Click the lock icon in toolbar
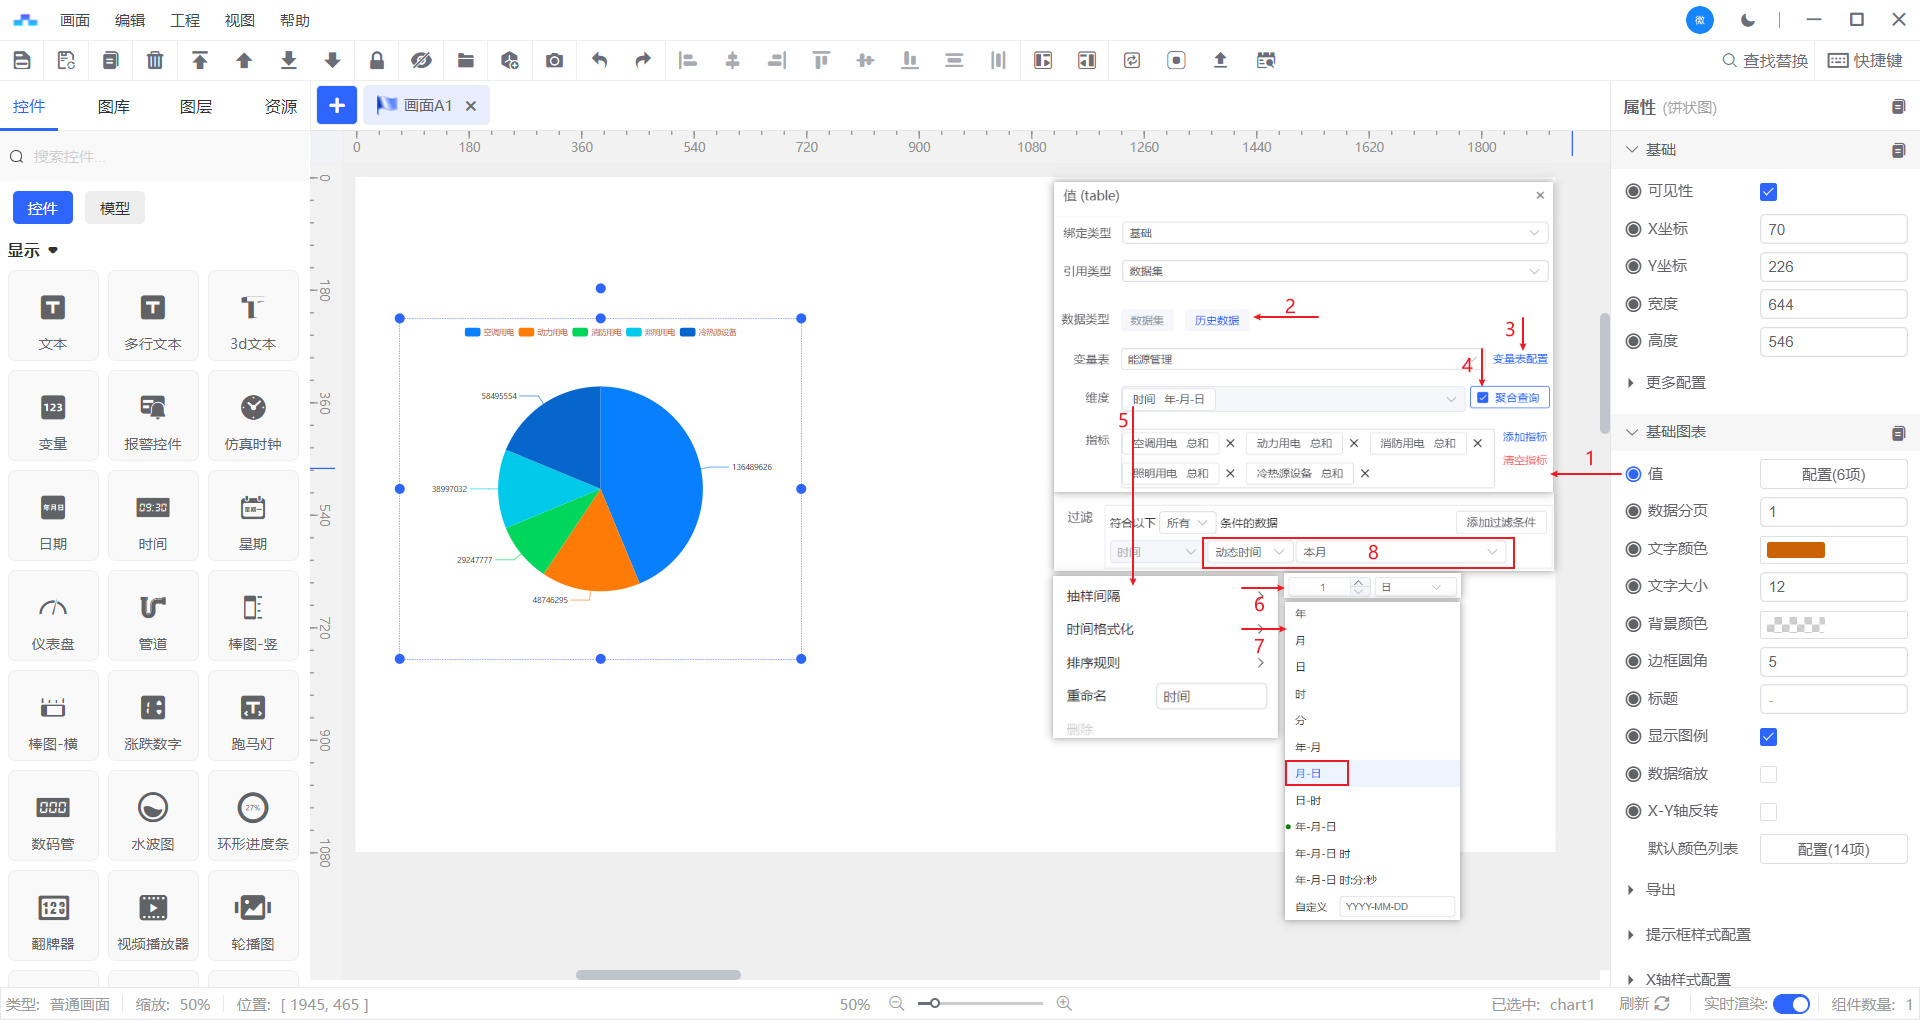 [x=377, y=60]
